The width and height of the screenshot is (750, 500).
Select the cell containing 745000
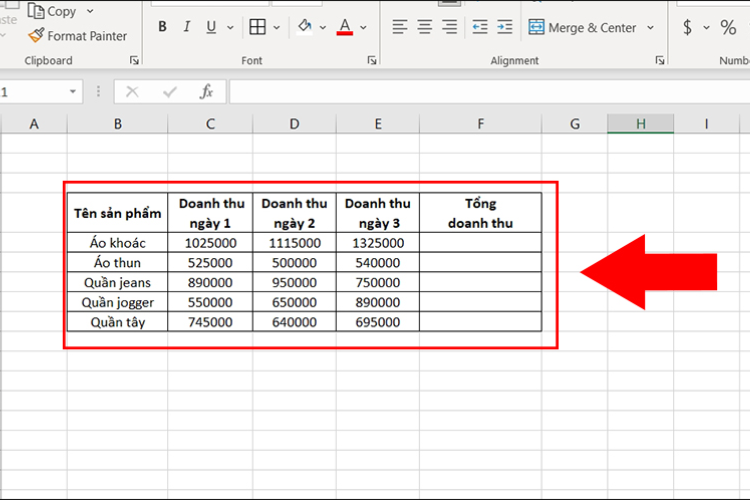210,322
